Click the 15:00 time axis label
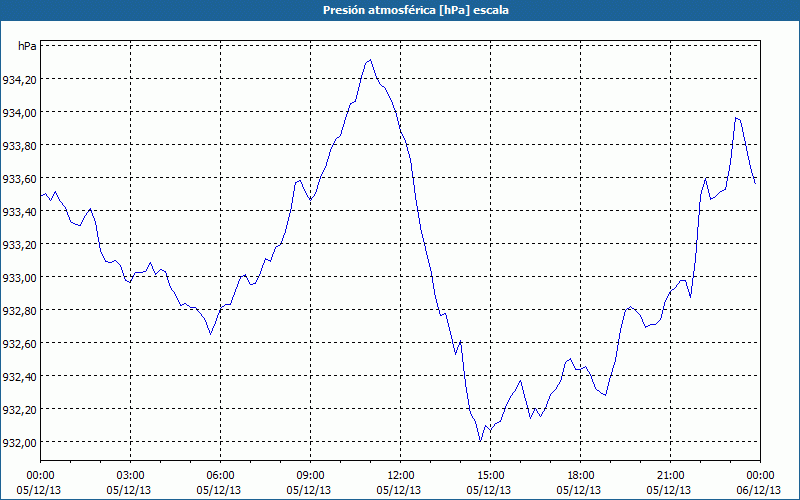The height and width of the screenshot is (500, 800). pos(490,476)
